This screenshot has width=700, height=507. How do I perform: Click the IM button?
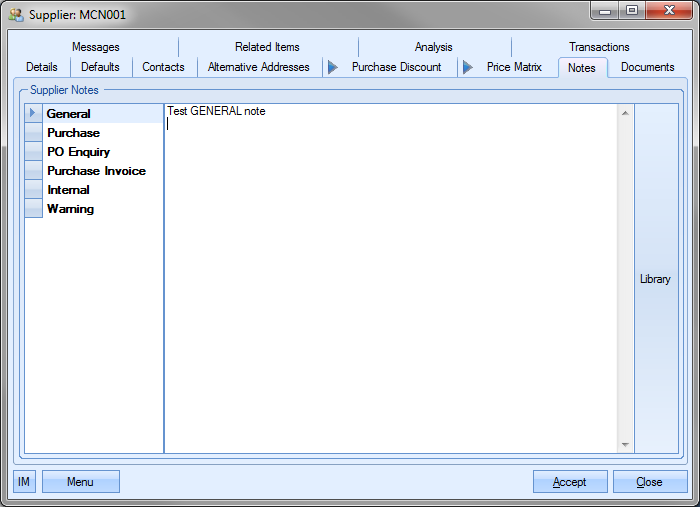coord(24,482)
